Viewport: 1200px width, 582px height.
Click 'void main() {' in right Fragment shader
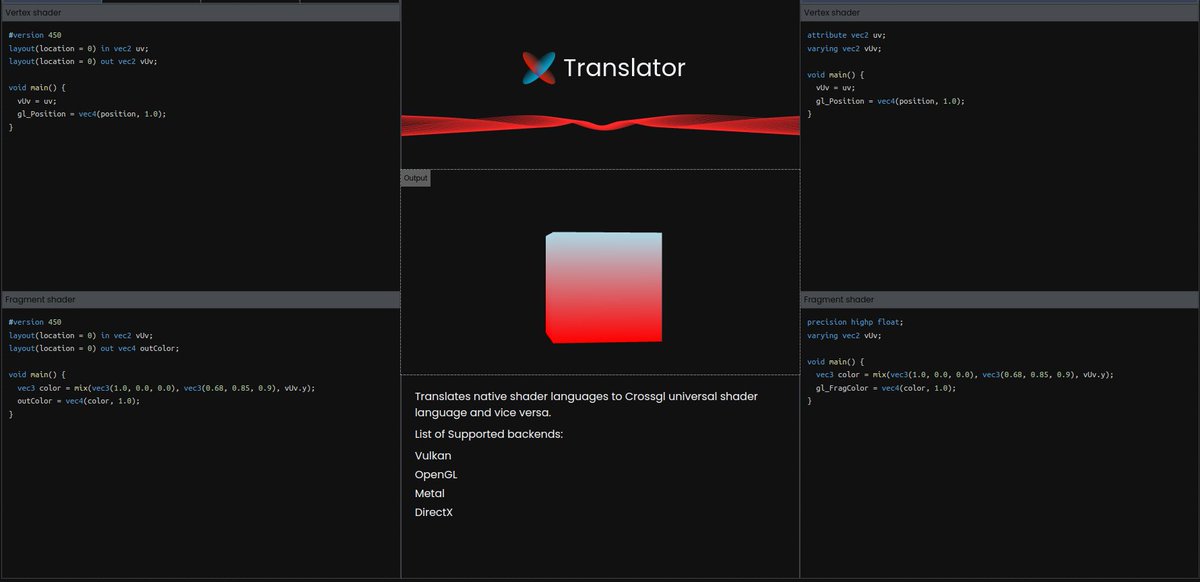(x=835, y=362)
